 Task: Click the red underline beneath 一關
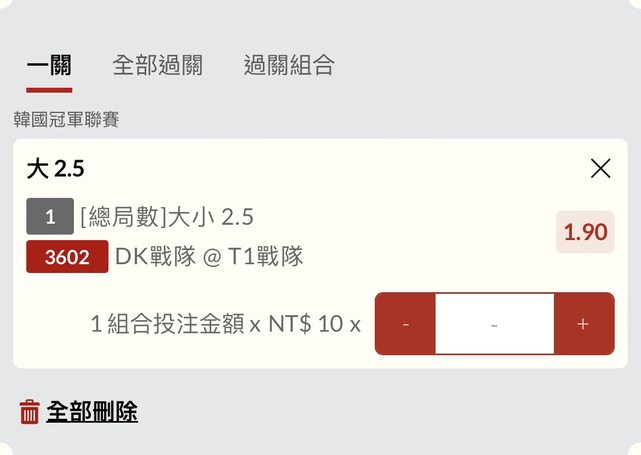[x=49, y=90]
